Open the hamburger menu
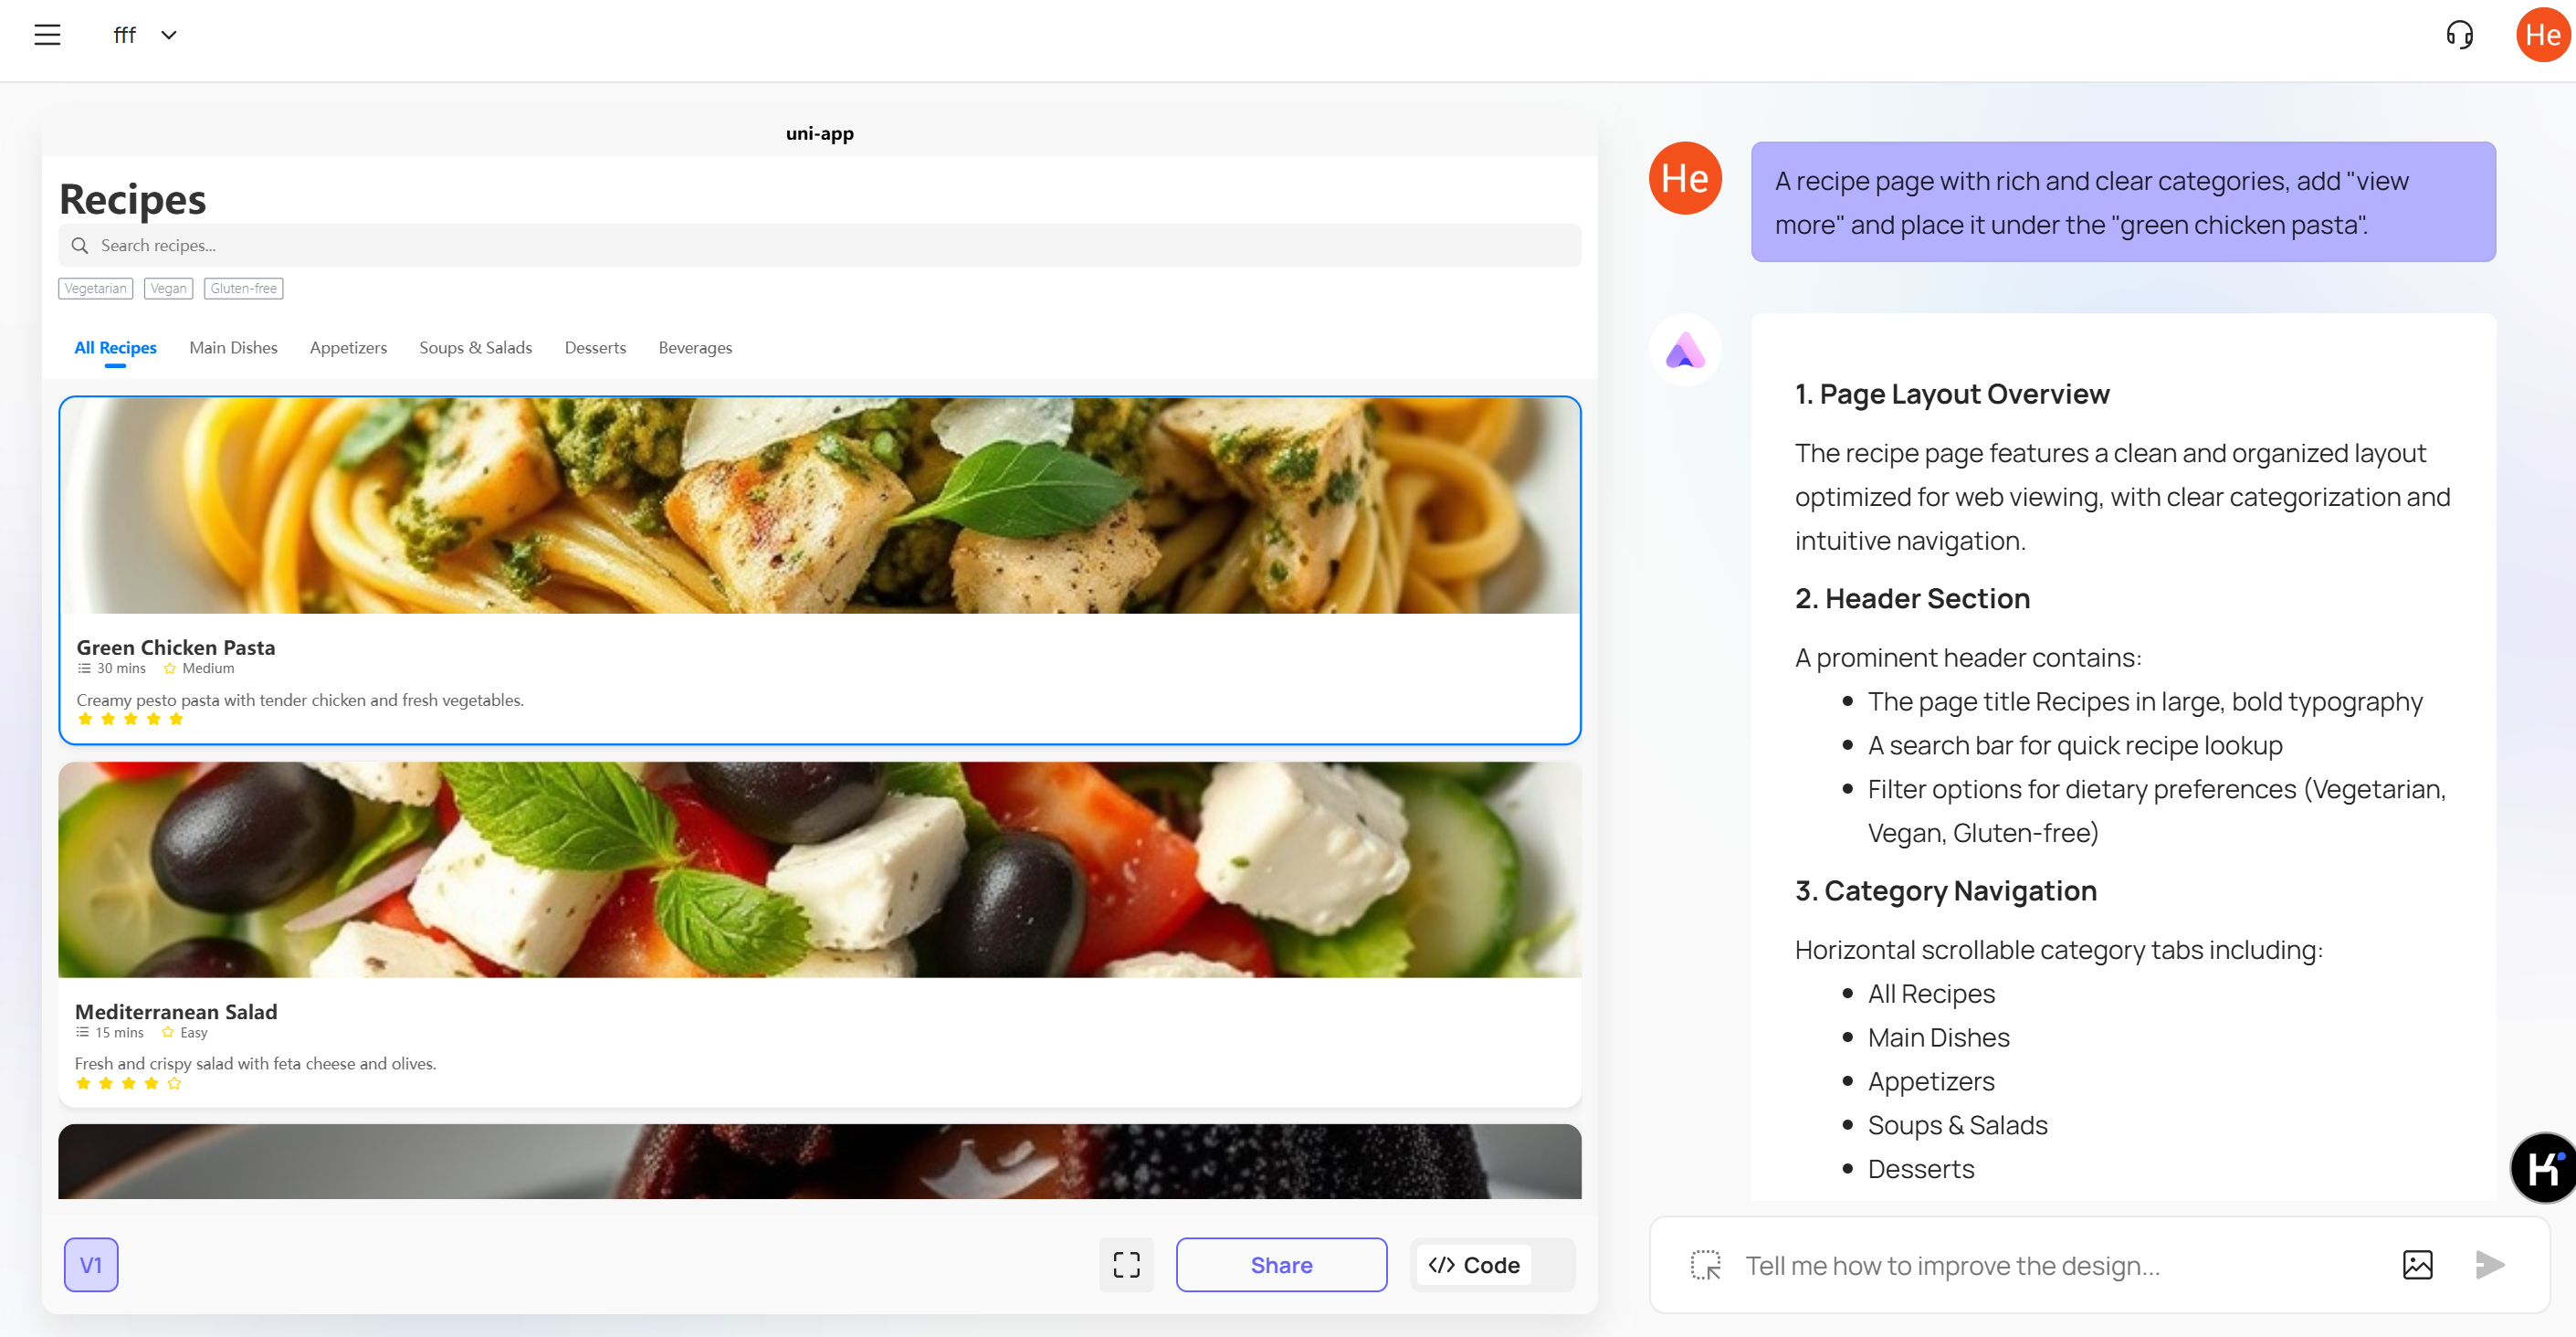2576x1337 pixels. [x=47, y=35]
